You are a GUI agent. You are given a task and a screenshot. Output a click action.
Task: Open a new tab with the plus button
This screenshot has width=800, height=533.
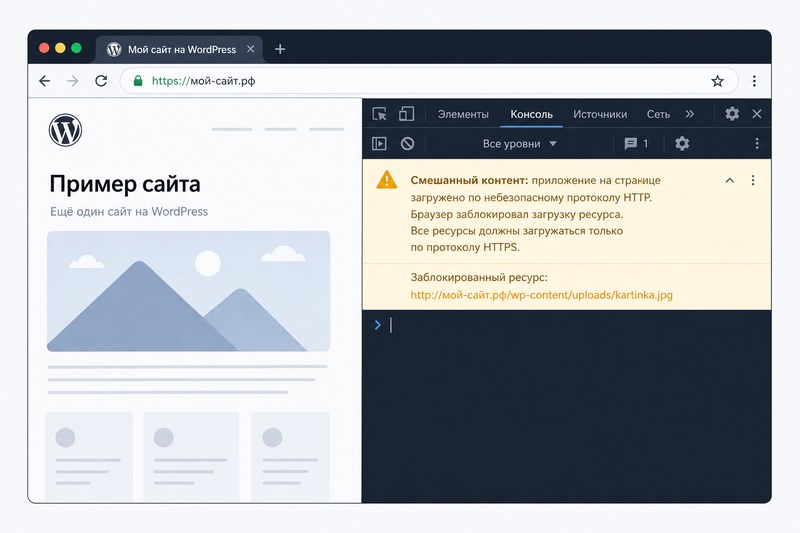click(x=280, y=49)
